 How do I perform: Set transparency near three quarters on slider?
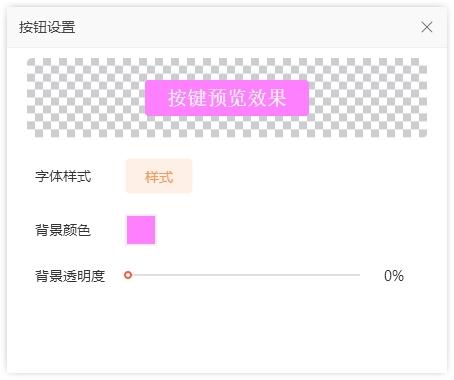[x=301, y=275]
